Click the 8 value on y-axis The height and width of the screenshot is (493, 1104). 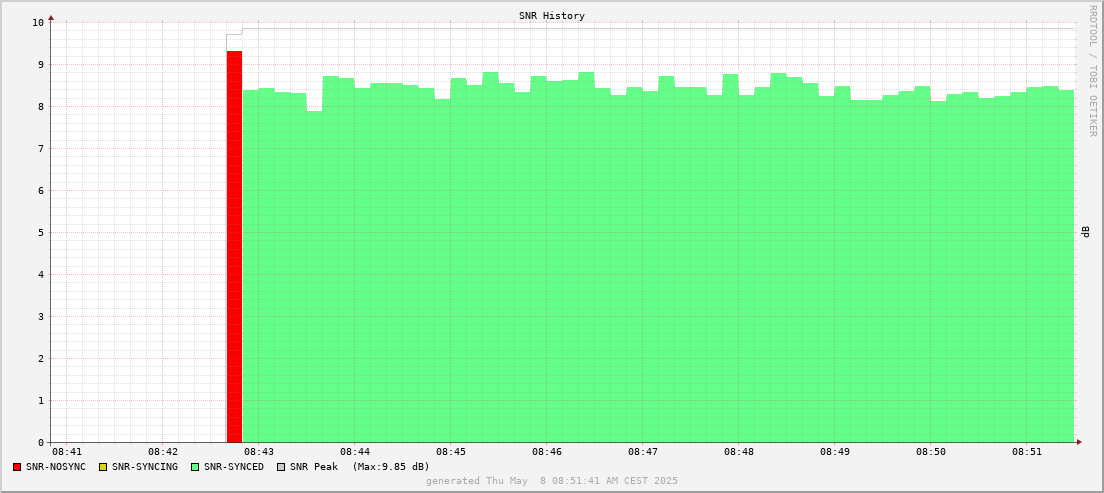click(x=41, y=106)
